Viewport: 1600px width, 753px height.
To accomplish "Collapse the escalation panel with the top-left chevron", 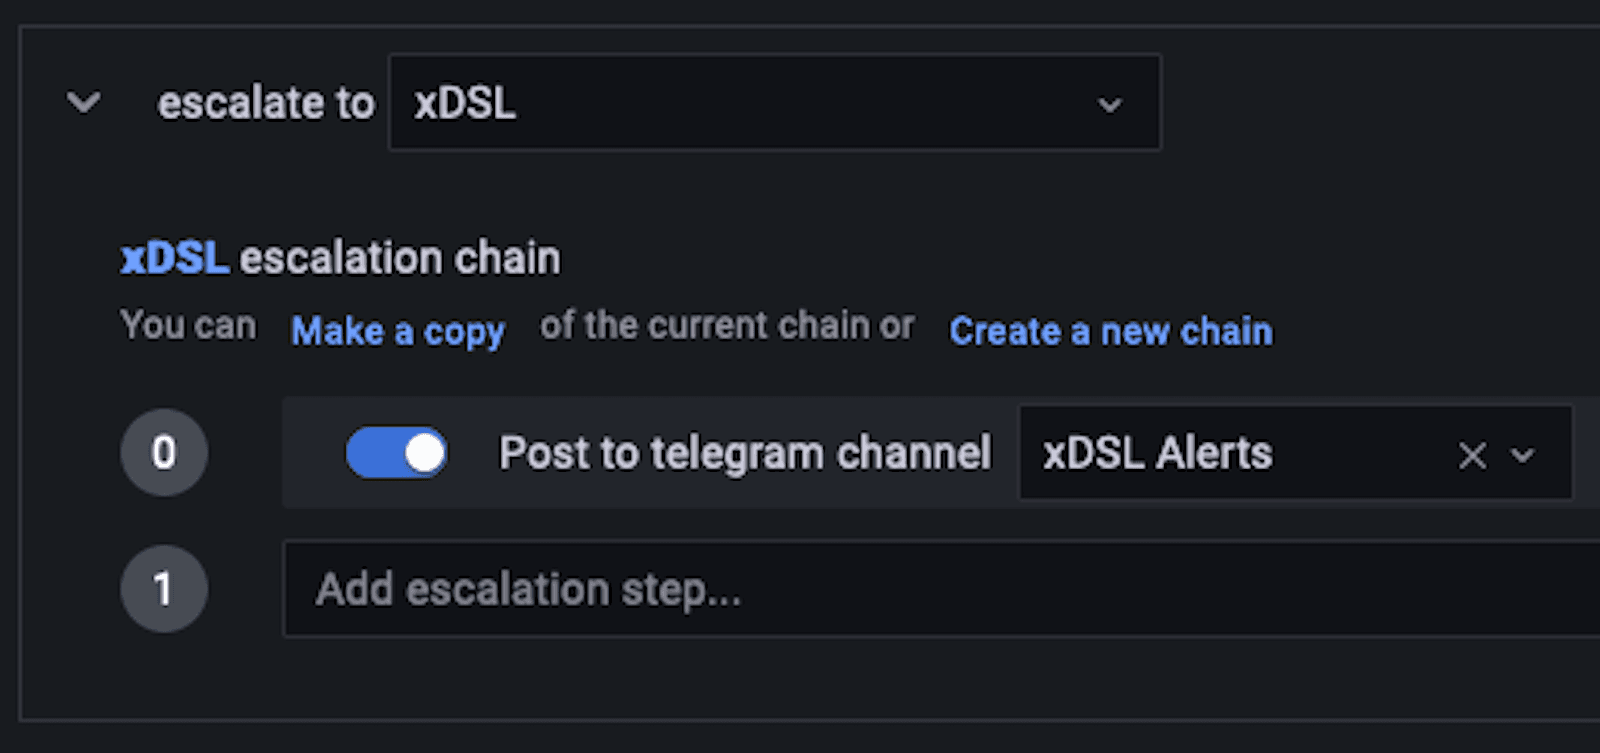I will (x=84, y=101).
